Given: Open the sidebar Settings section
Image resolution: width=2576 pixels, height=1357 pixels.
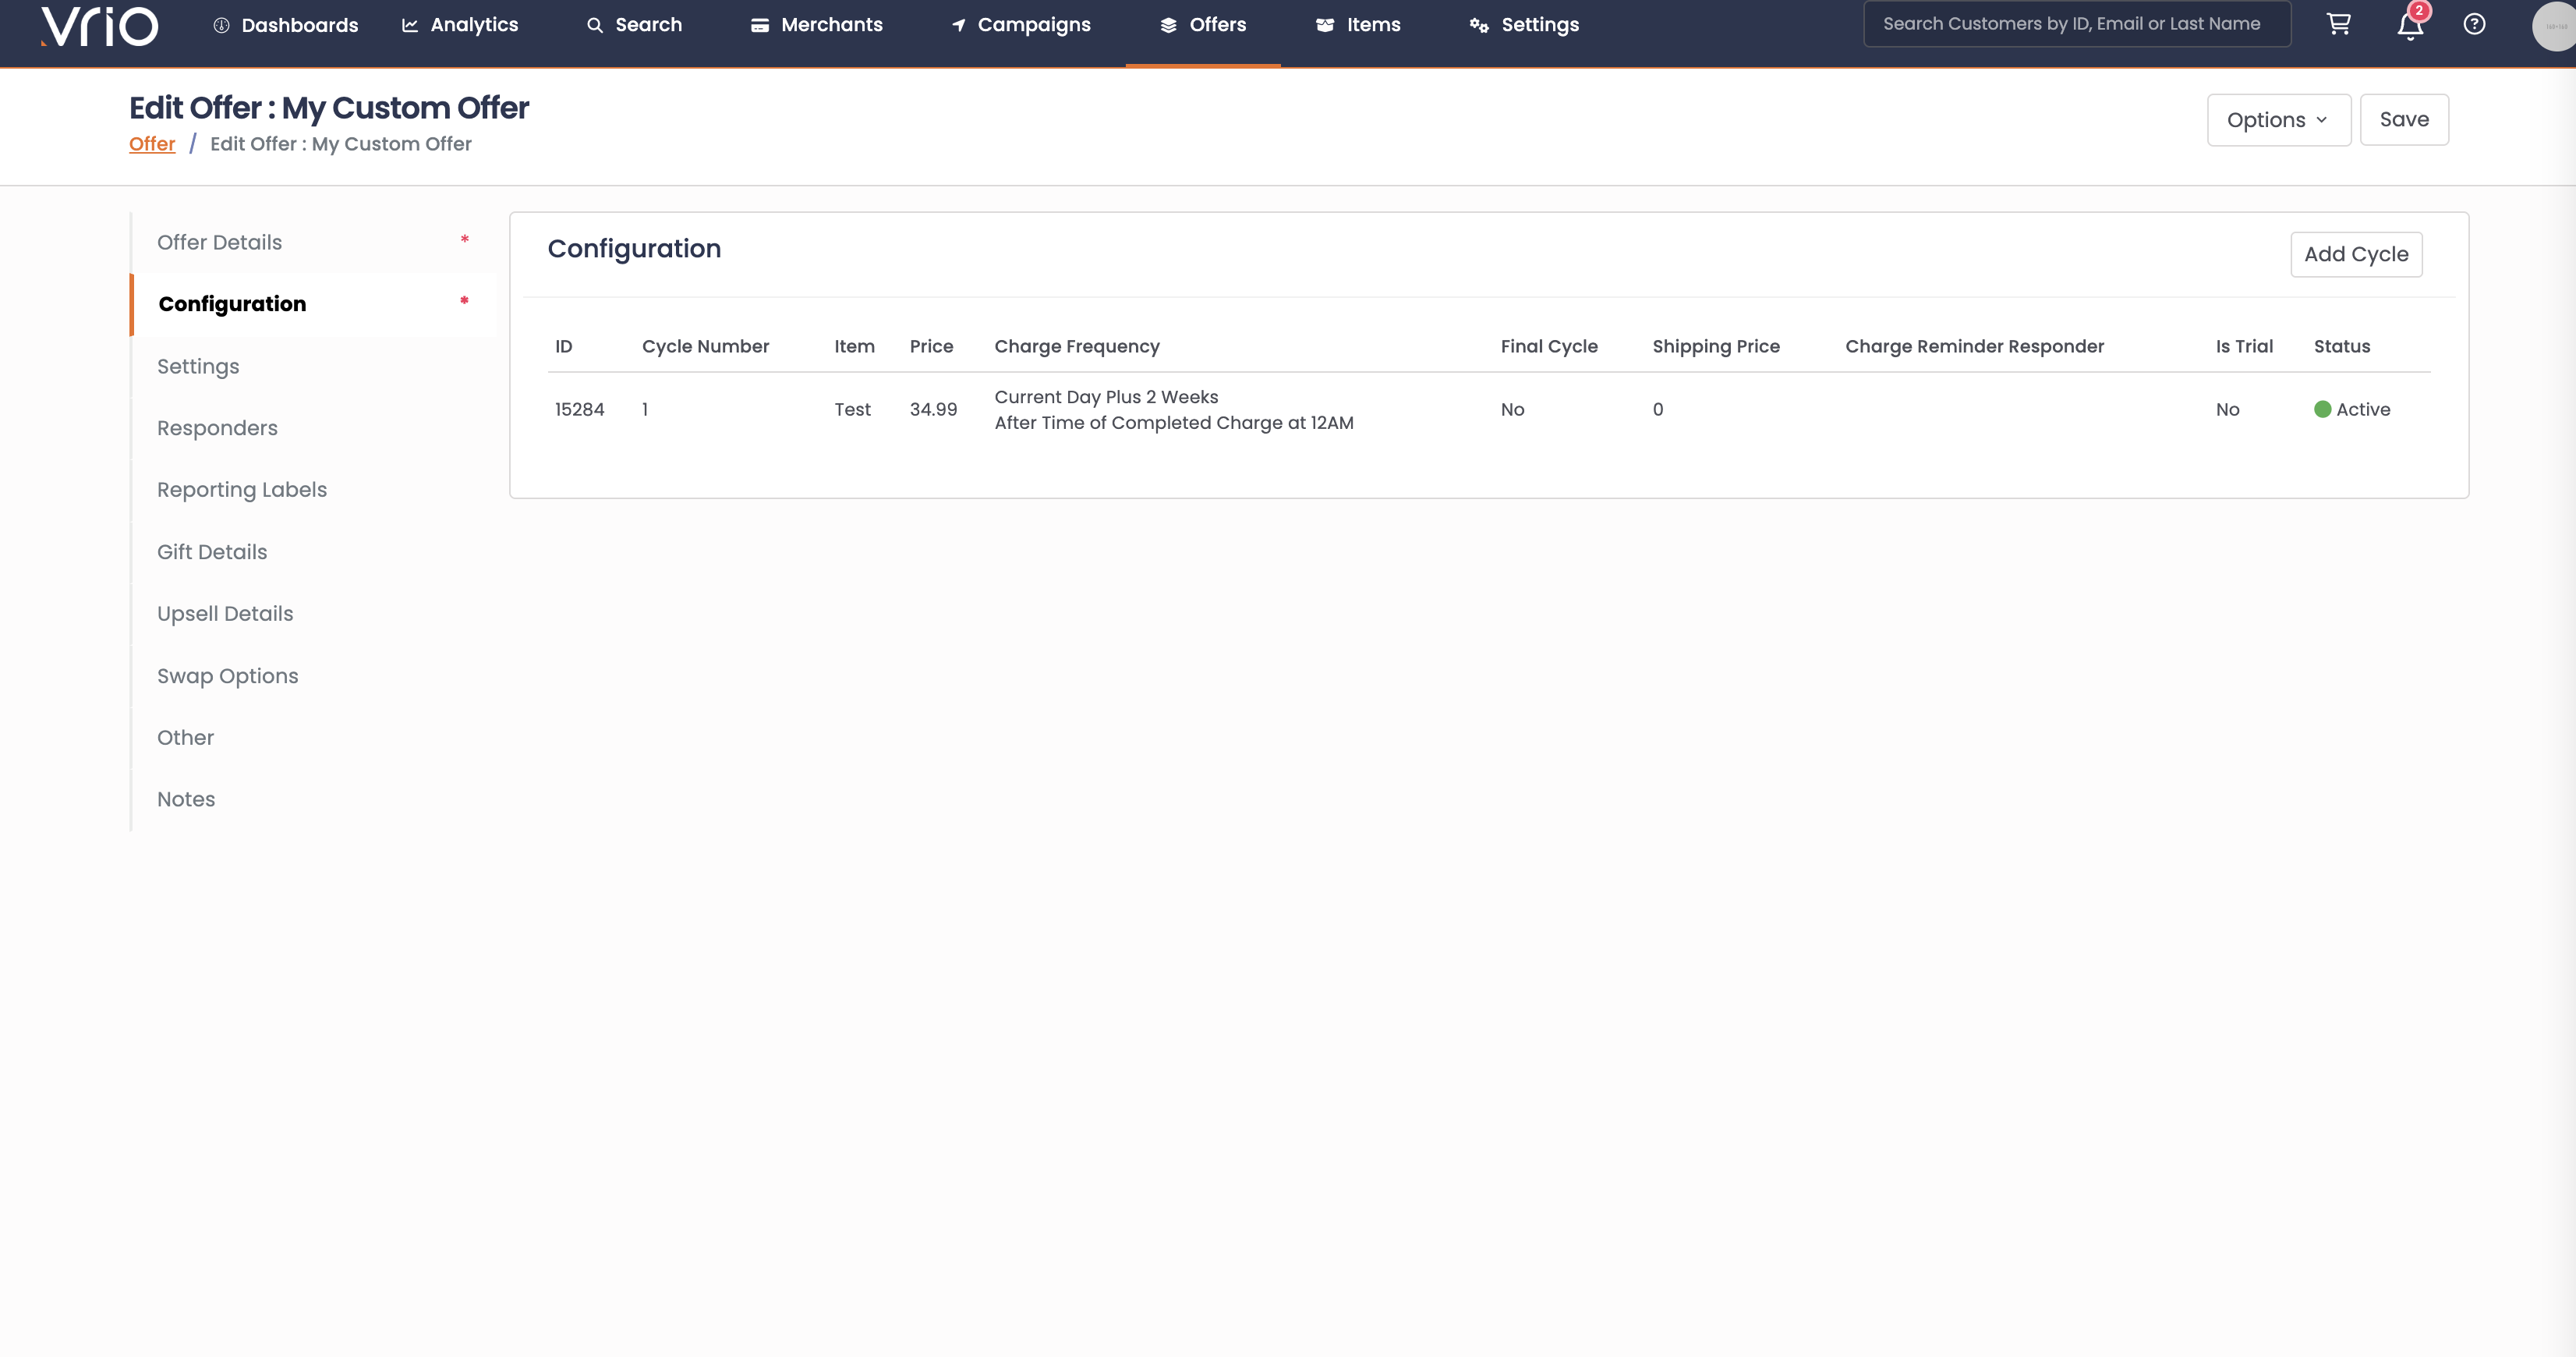Looking at the screenshot, I should click(x=313, y=366).
